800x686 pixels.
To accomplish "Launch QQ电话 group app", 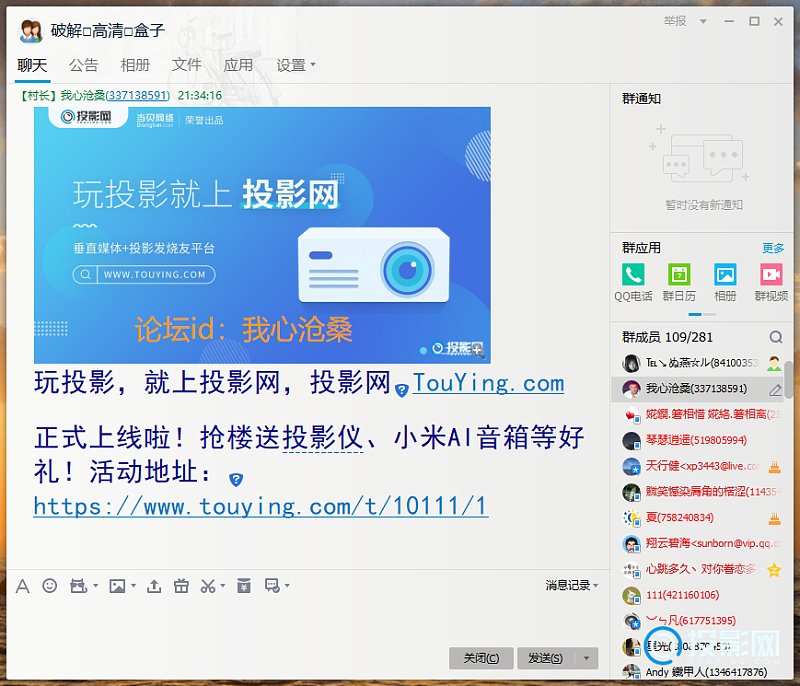I will (x=633, y=274).
